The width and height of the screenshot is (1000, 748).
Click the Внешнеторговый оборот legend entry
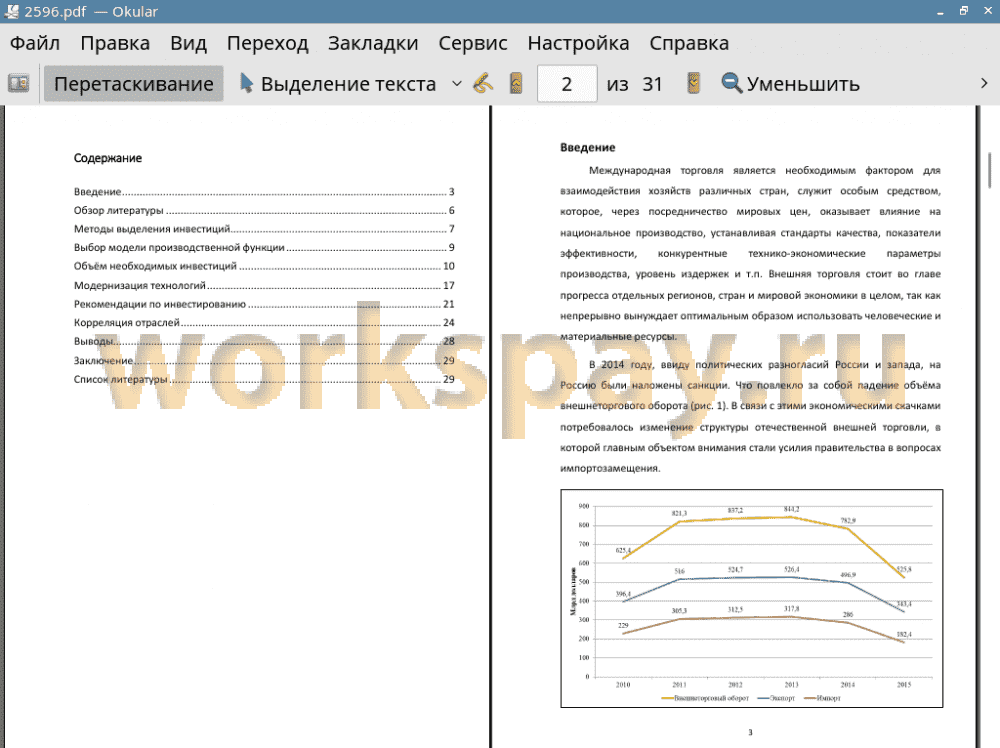click(705, 698)
